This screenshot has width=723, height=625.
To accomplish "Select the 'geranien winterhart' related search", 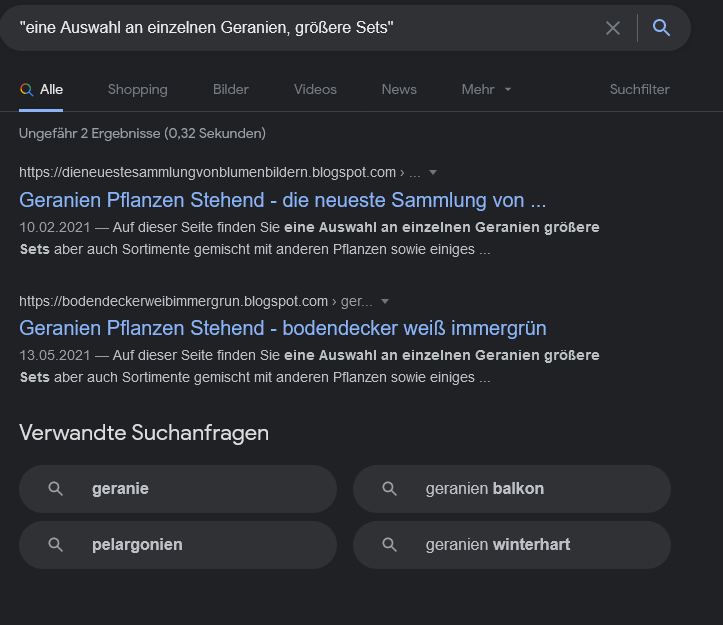I will [512, 545].
